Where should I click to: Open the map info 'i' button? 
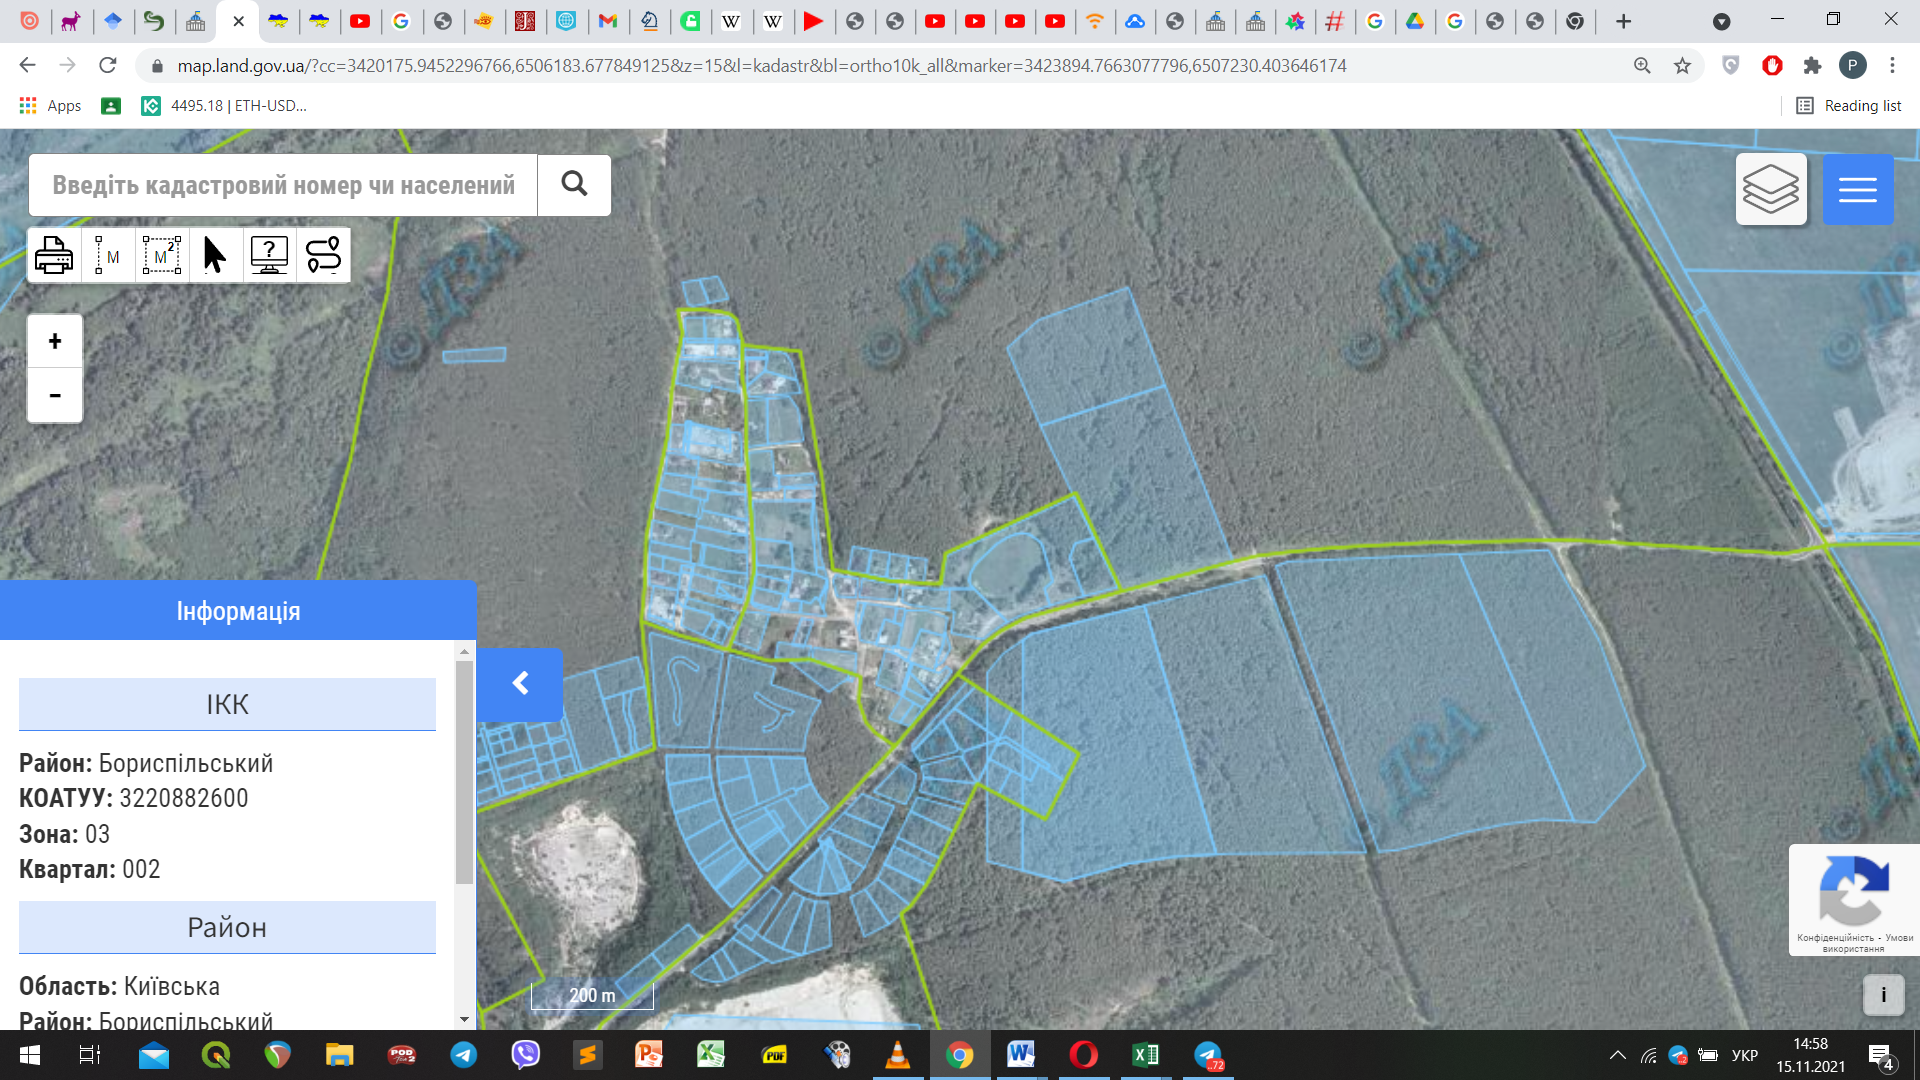pyautogui.click(x=1883, y=995)
